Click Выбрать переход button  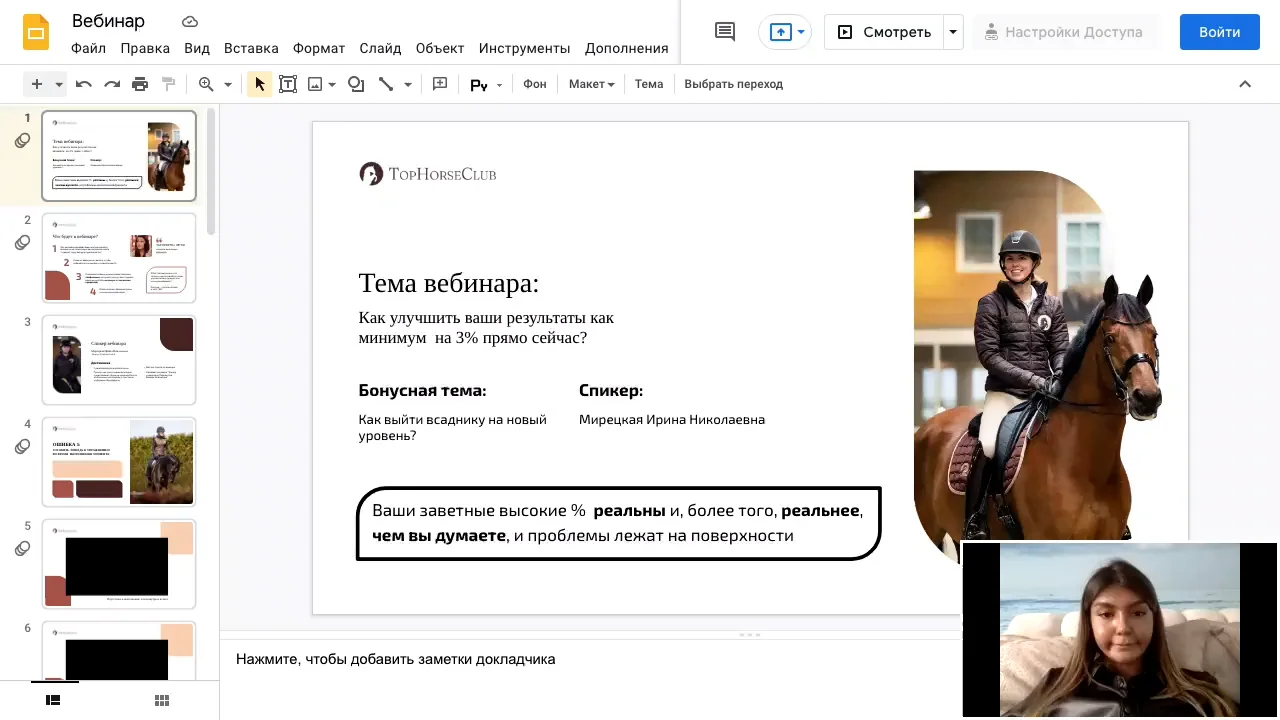[x=734, y=84]
